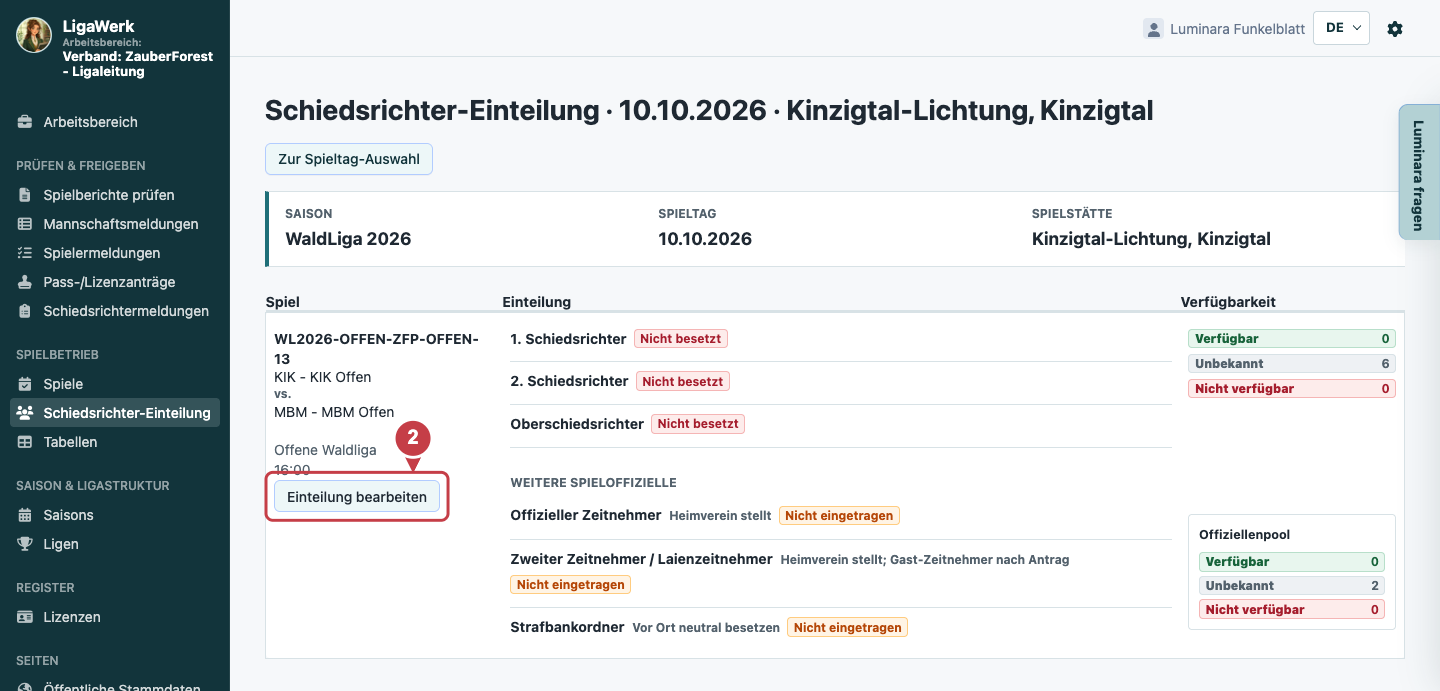1440x691 pixels.
Task: Click the Lizenzen ID card icon
Action: (25, 617)
